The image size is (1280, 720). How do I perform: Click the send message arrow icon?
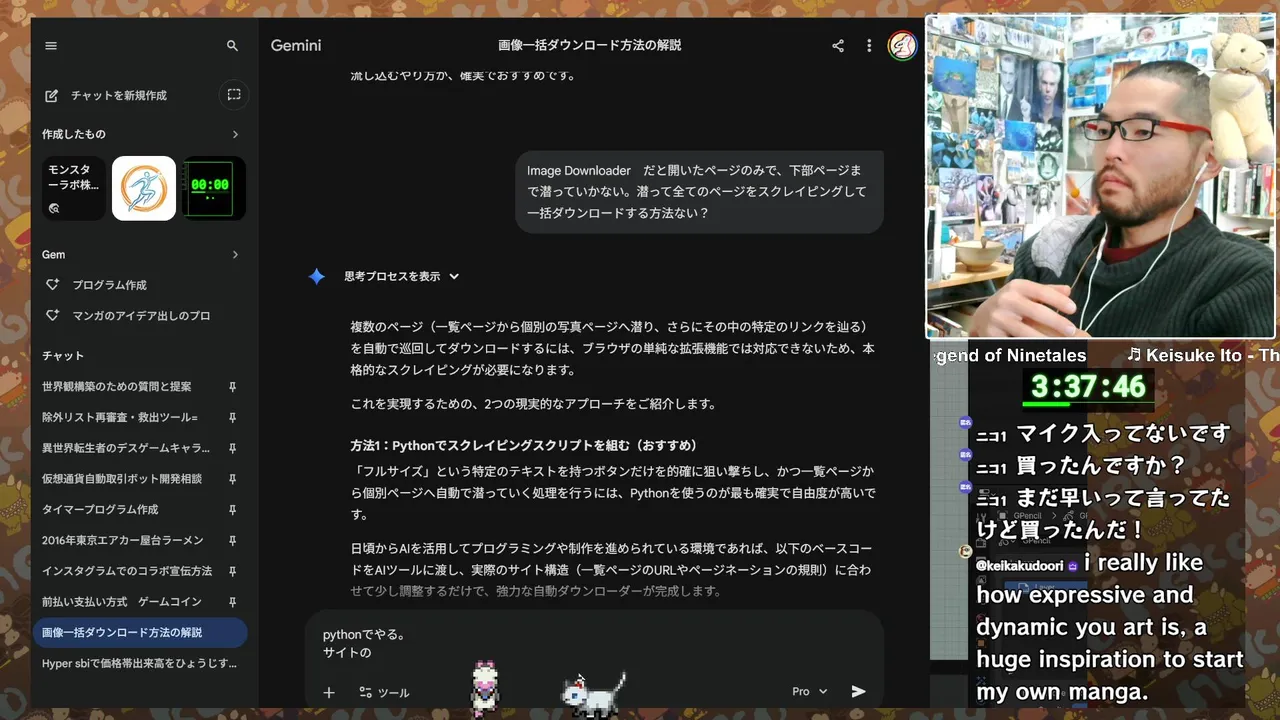858,691
